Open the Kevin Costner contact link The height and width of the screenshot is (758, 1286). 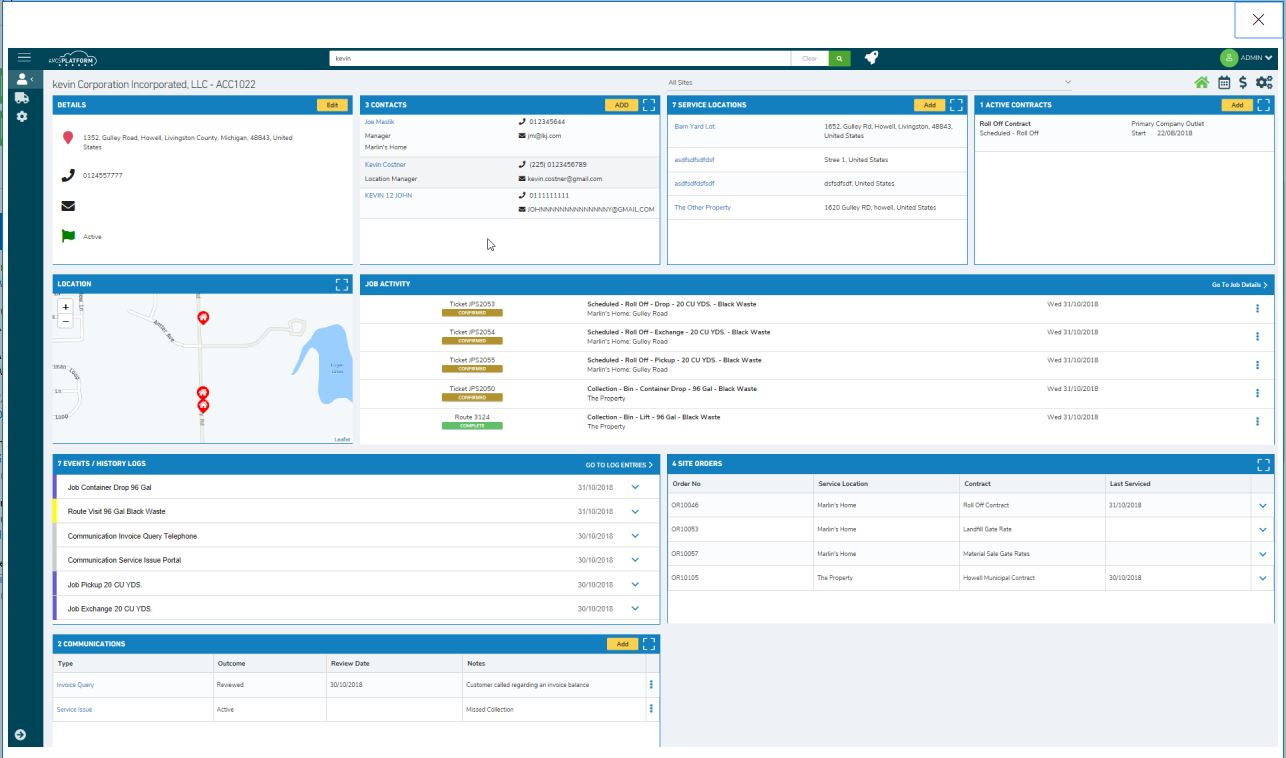pyautogui.click(x=385, y=162)
